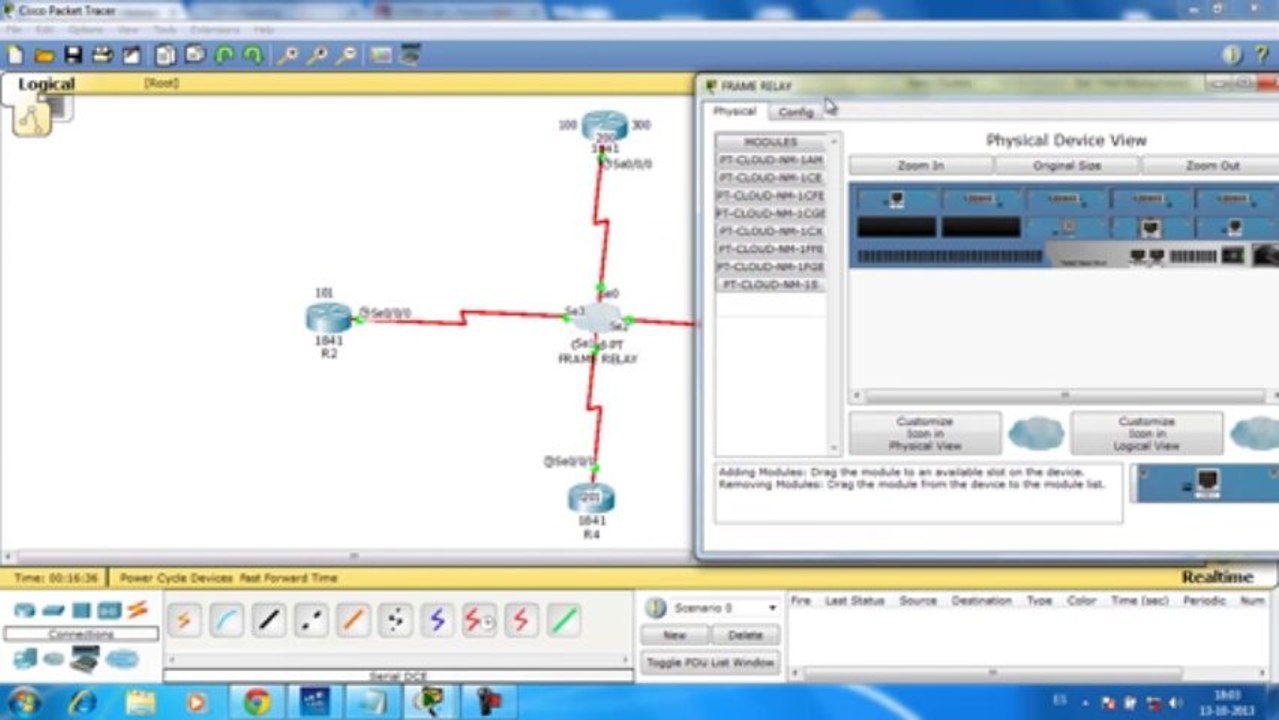This screenshot has width=1279, height=720.
Task: Choose the green Octal cable icon
Action: pos(564,621)
